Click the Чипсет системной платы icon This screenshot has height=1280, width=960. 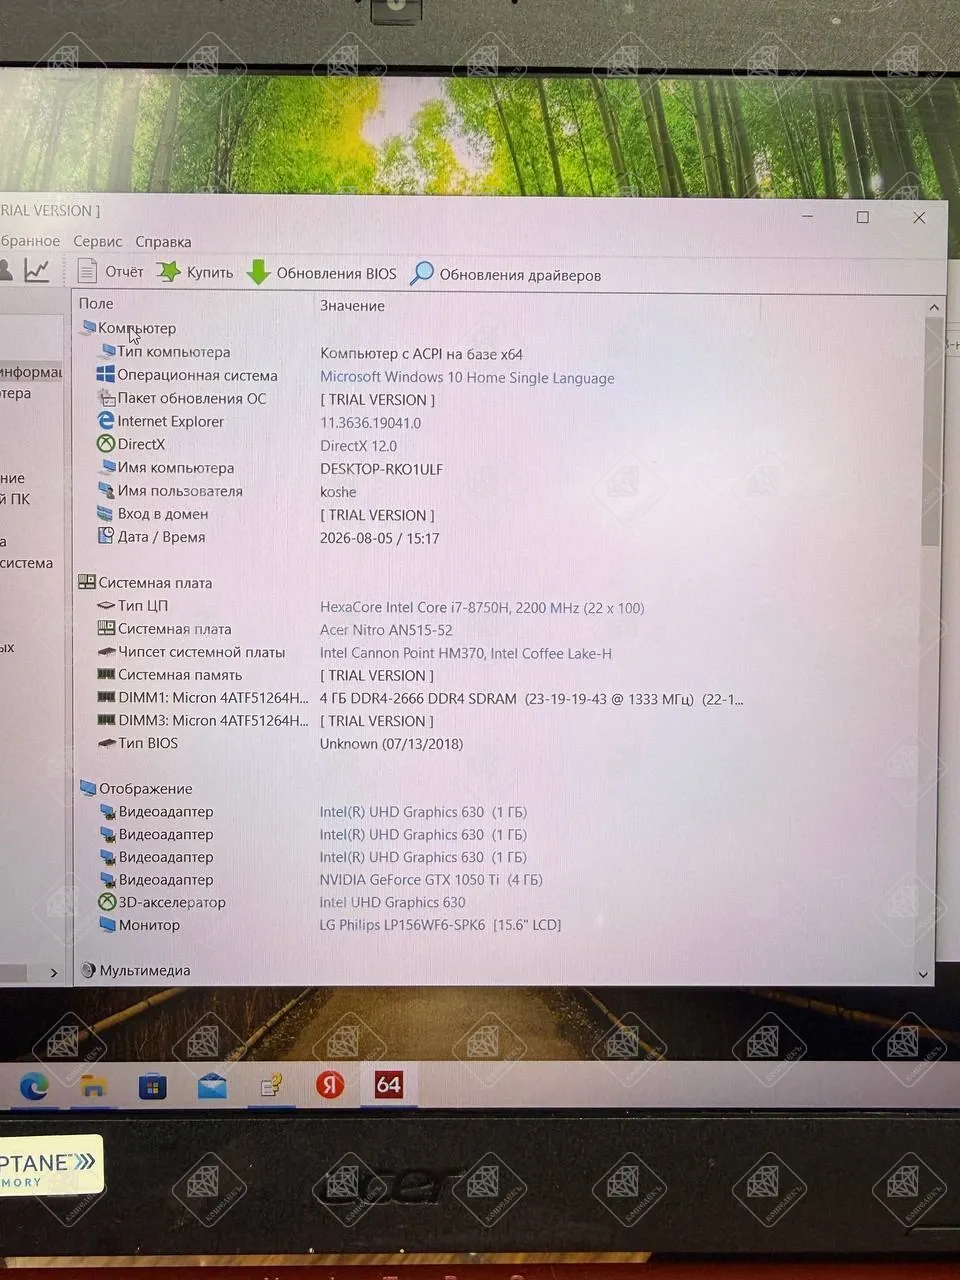pos(106,651)
